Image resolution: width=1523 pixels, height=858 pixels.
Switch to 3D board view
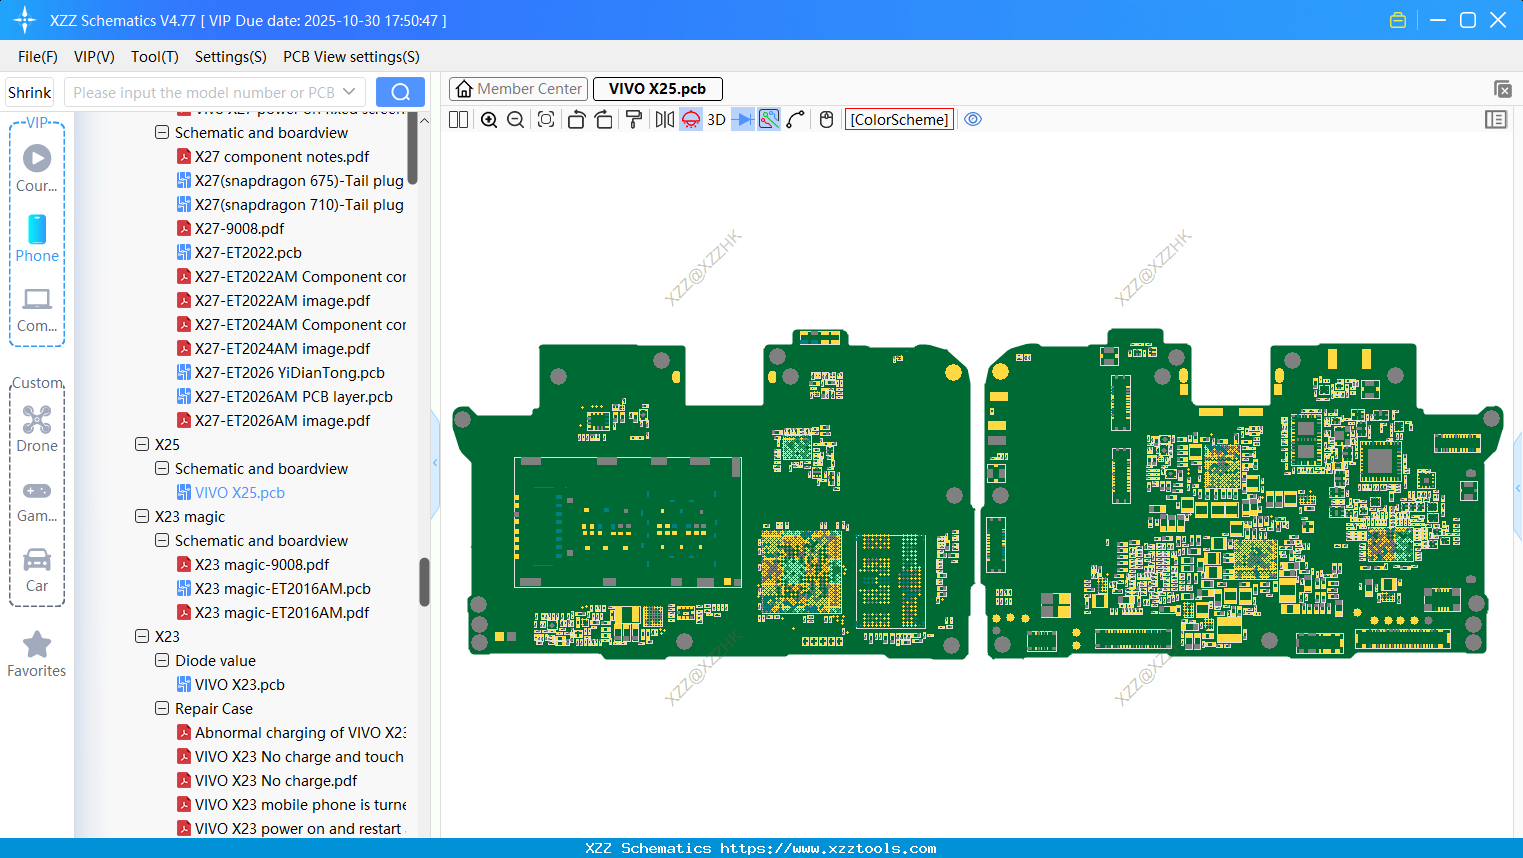pyautogui.click(x=716, y=120)
